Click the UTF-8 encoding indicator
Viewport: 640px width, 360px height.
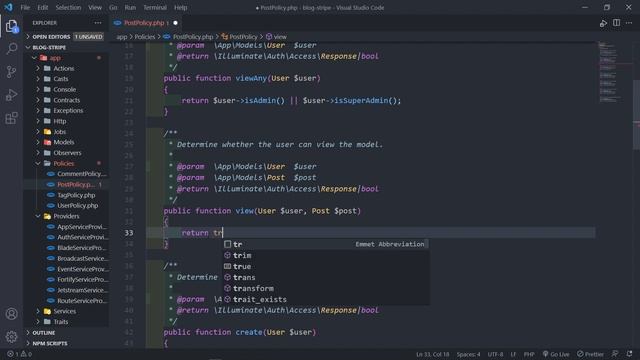click(x=495, y=354)
